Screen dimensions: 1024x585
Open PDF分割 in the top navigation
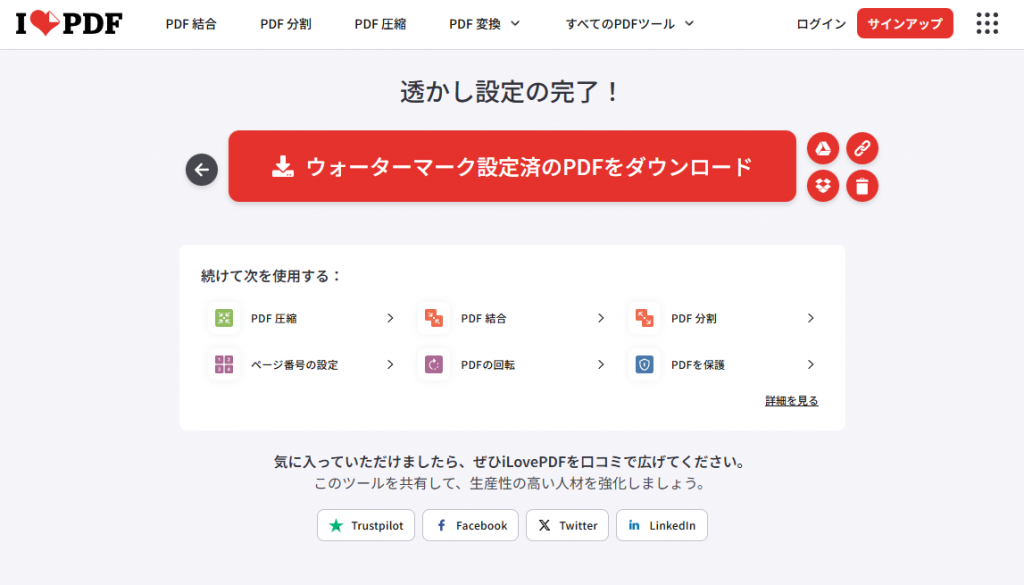[285, 23]
